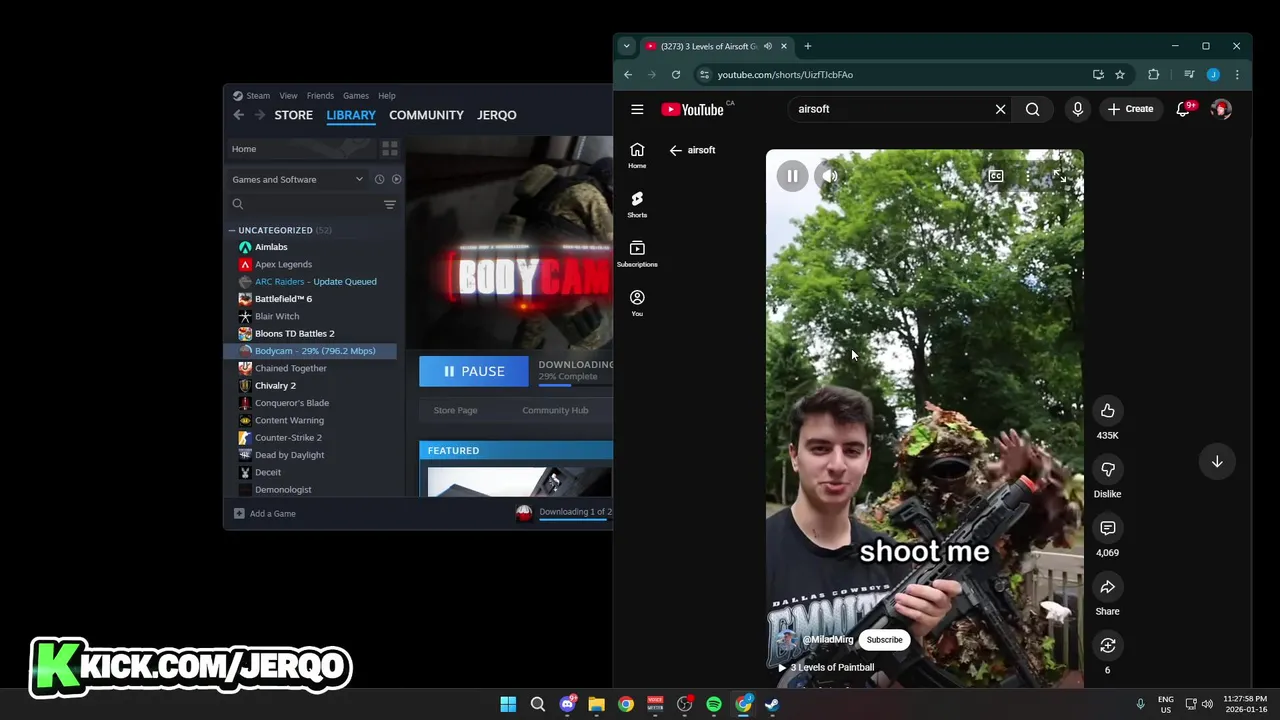Select Aimlabs in the library list

[x=271, y=247]
